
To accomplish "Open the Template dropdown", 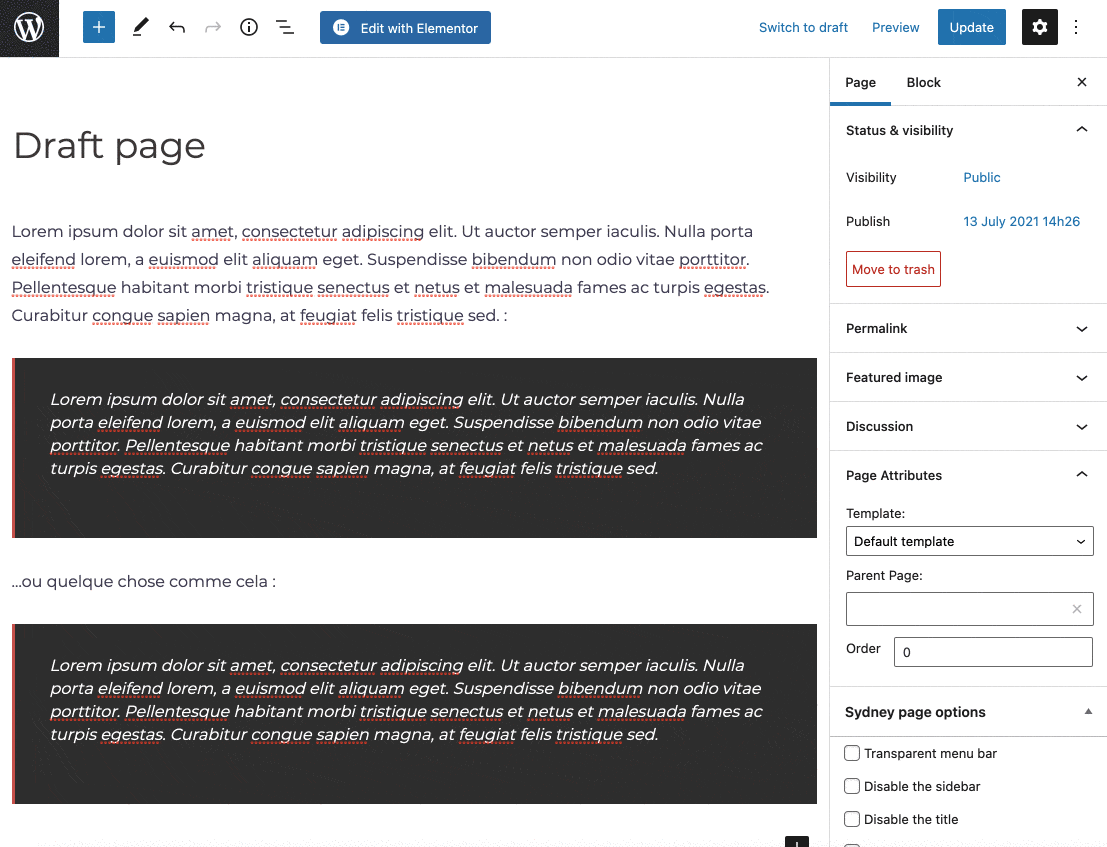I will [969, 541].
